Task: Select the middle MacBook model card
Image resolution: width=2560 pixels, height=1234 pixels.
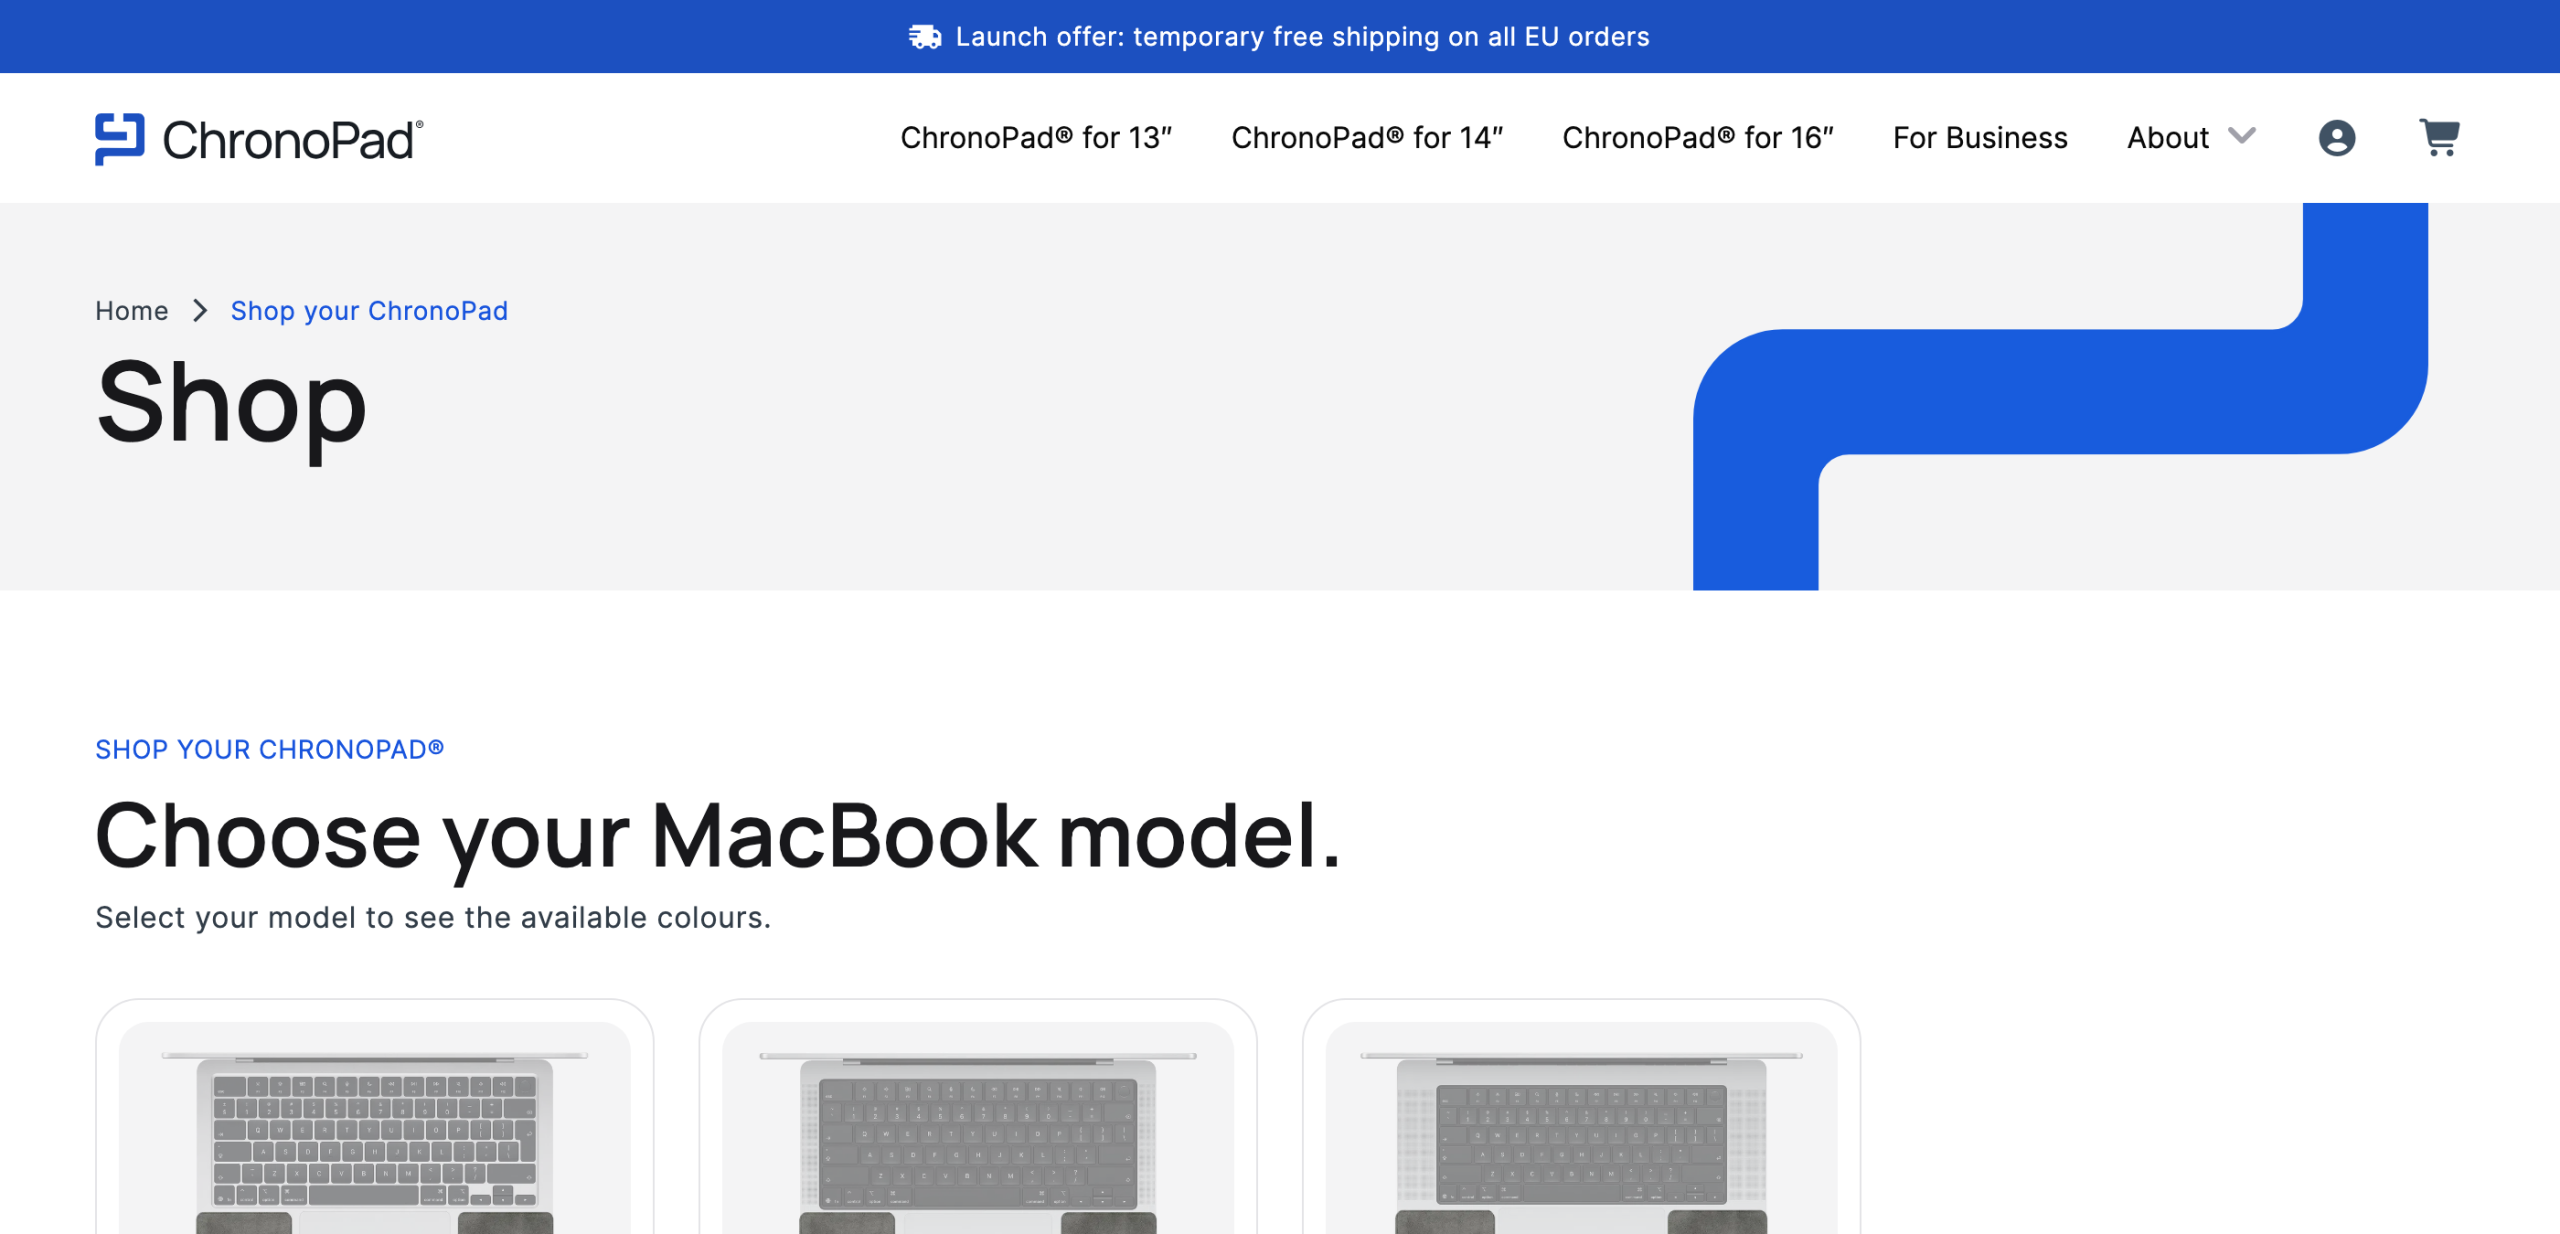Action: coord(978,1116)
